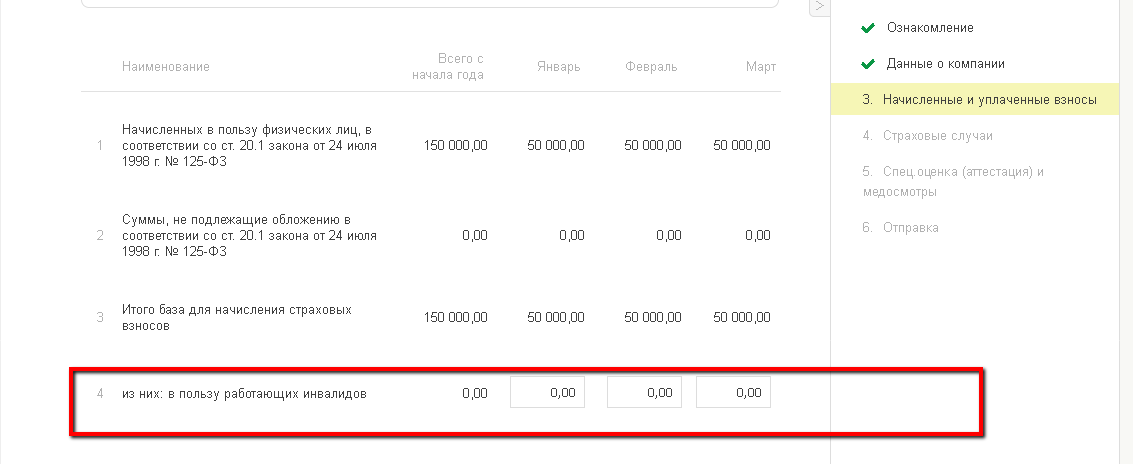Select row 4 text из них: в пользу работающих инвалидов

pyautogui.click(x=244, y=394)
